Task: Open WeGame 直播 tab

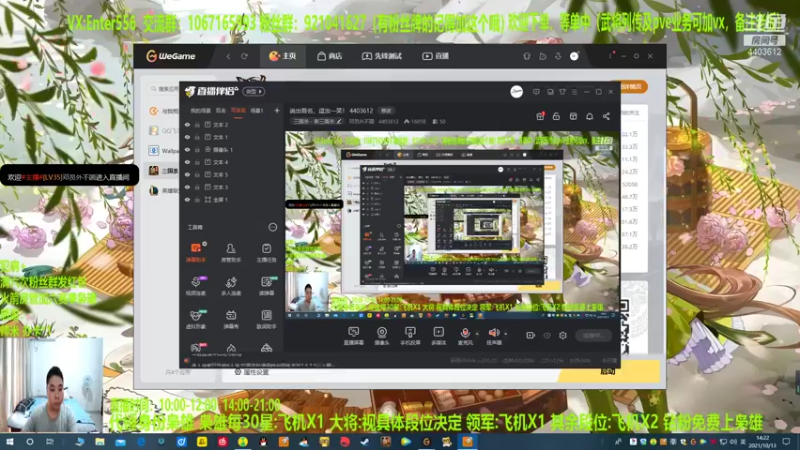Action: (x=435, y=56)
